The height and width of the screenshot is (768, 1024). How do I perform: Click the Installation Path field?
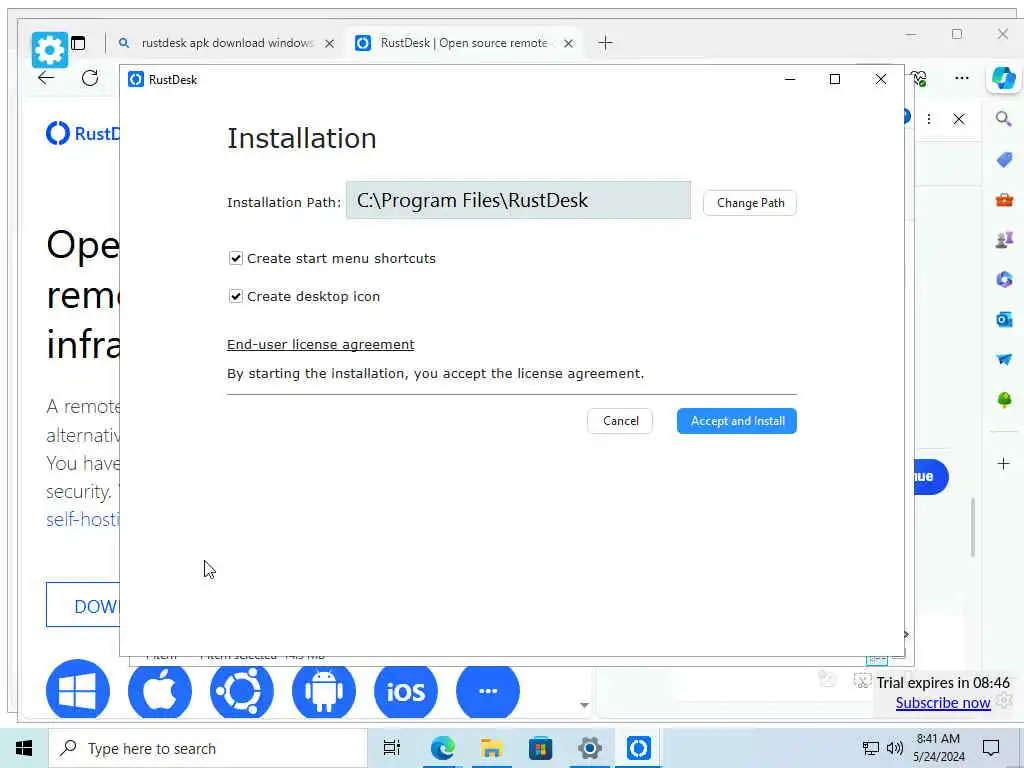[x=518, y=200]
